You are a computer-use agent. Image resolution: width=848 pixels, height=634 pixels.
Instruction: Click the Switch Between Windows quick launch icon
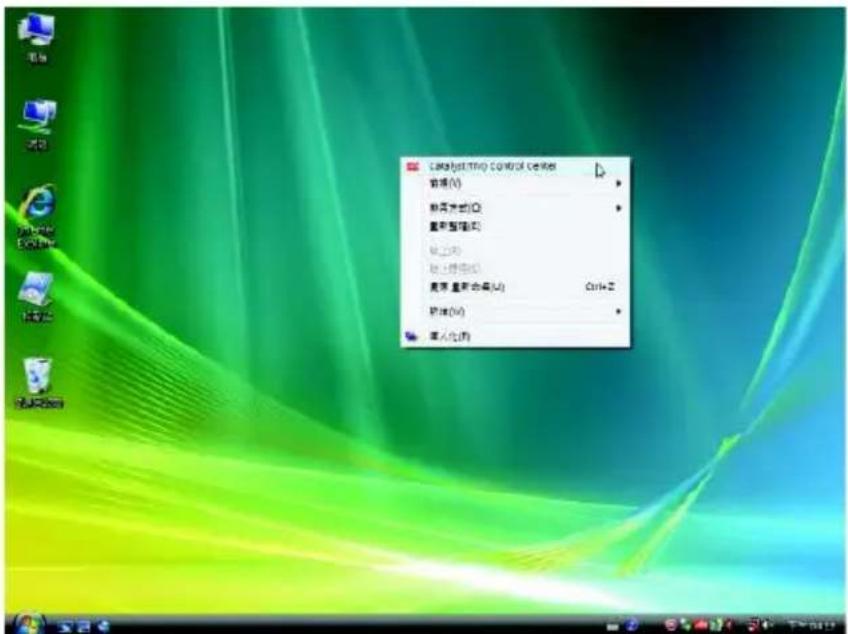(84, 626)
